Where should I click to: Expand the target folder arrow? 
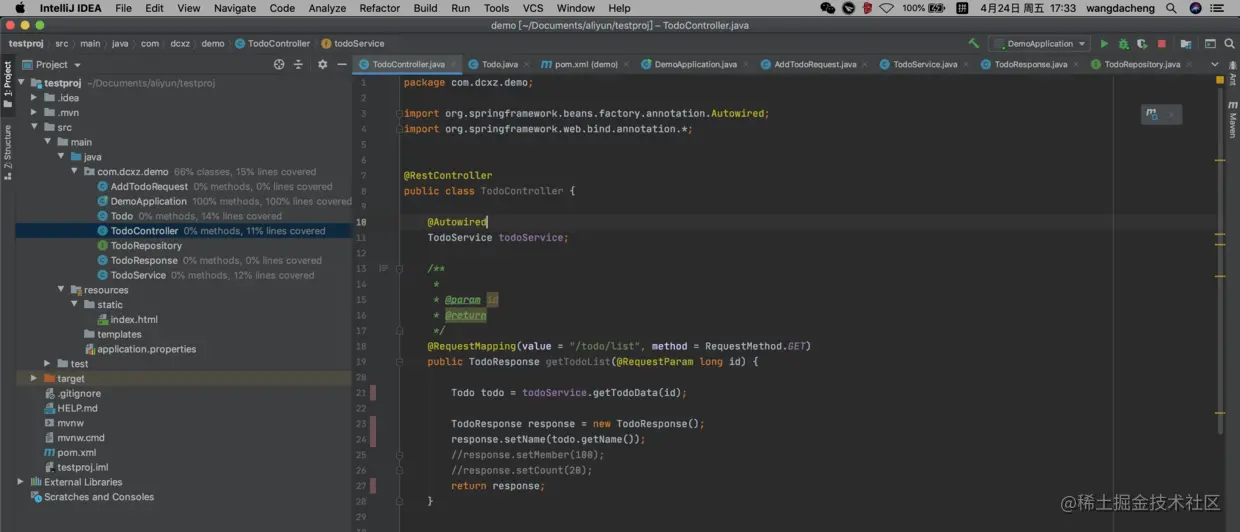pyautogui.click(x=35, y=379)
